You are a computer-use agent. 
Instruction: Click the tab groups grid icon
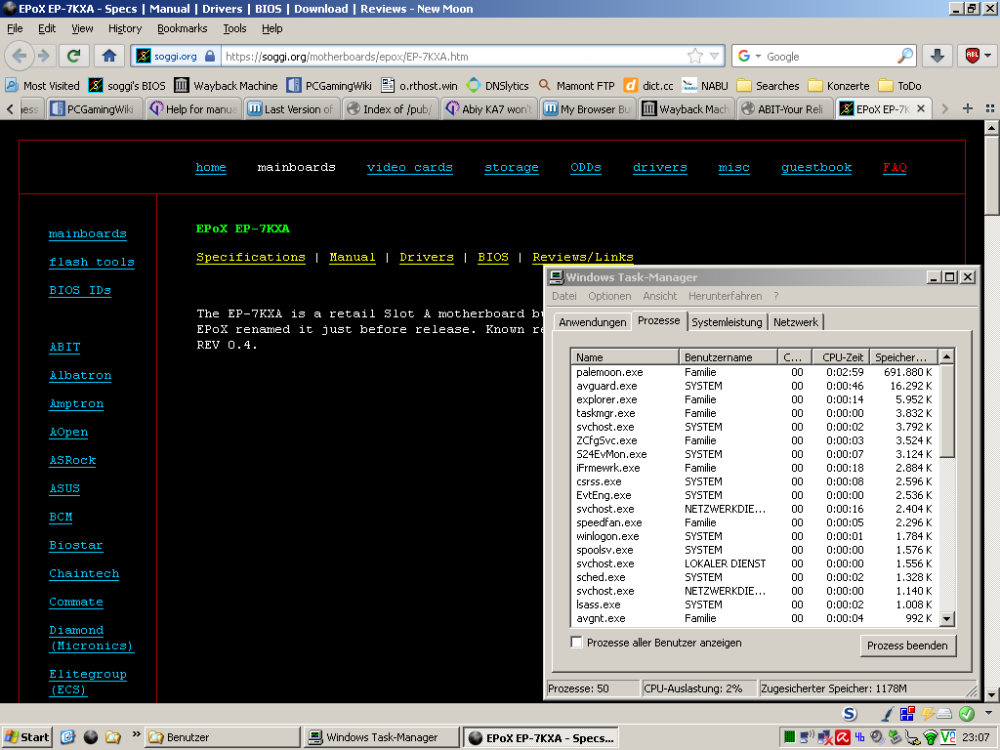click(x=990, y=108)
